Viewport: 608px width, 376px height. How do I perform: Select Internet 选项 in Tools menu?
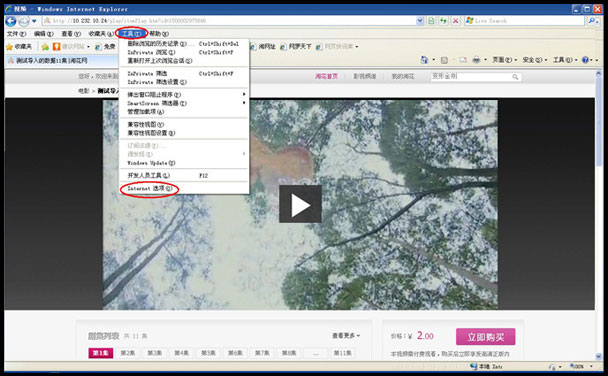pos(150,188)
